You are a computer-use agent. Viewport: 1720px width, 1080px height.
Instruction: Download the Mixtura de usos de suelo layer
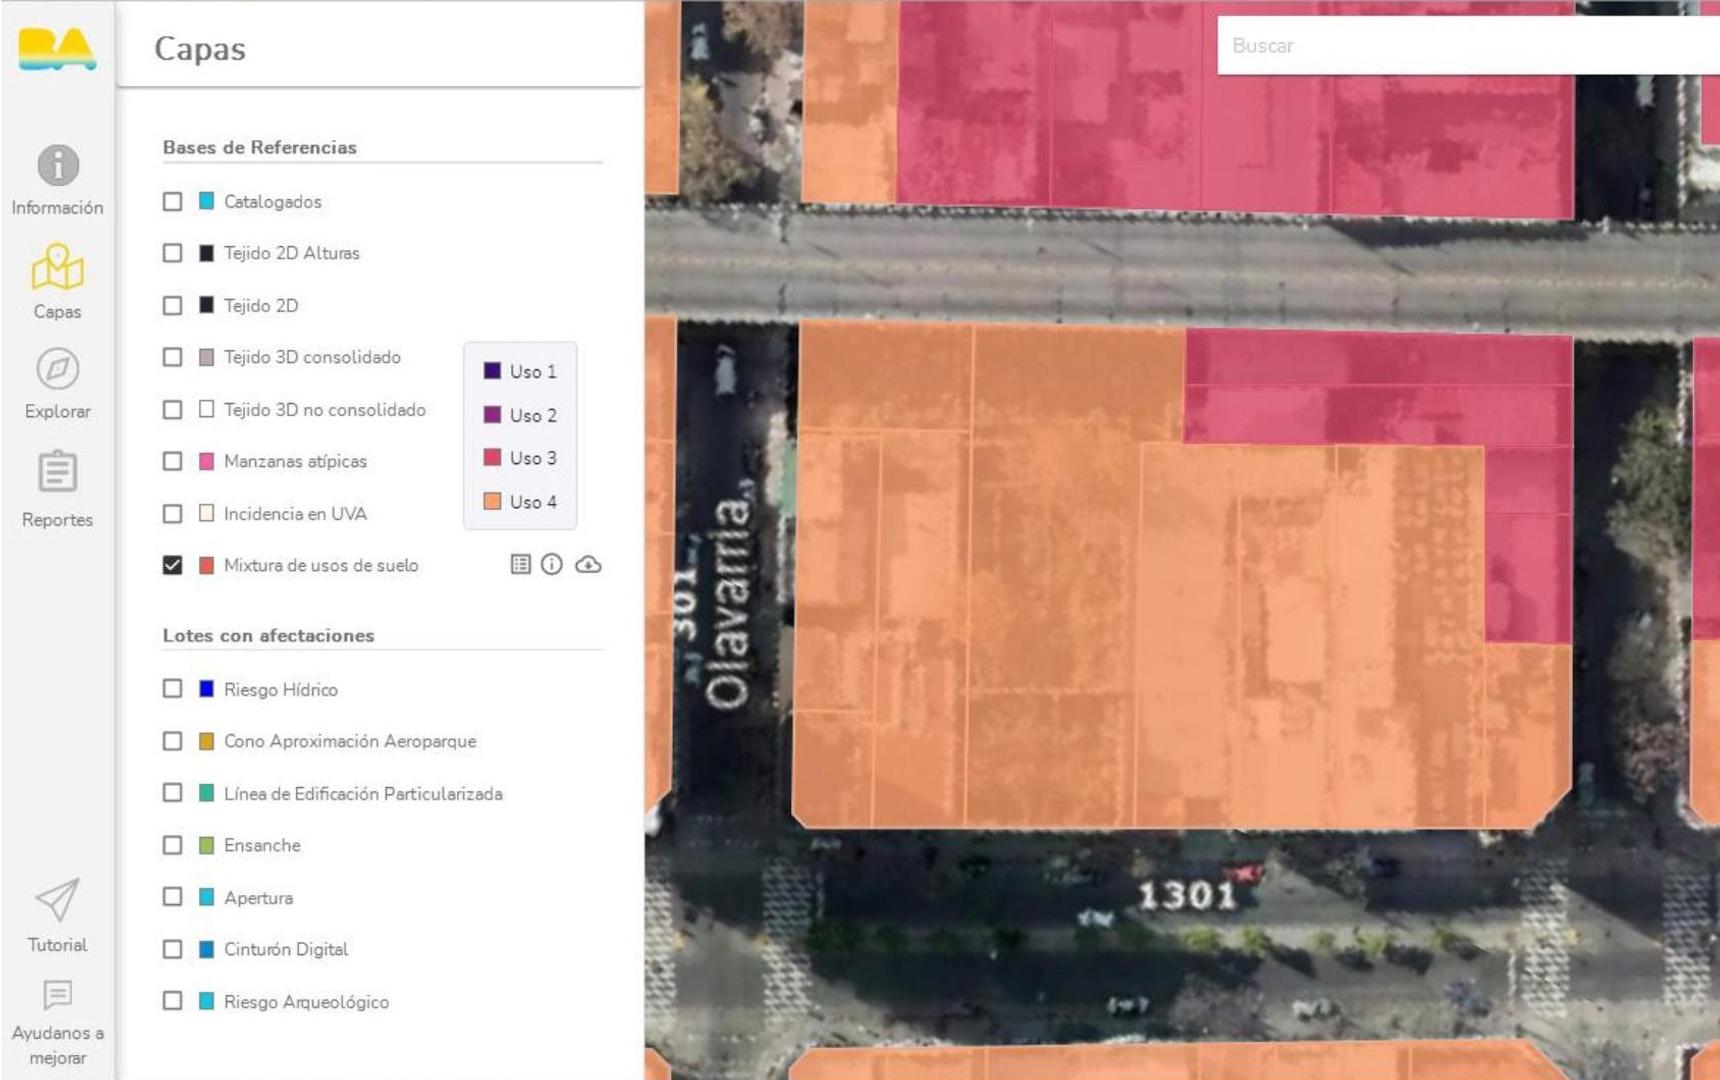click(588, 565)
